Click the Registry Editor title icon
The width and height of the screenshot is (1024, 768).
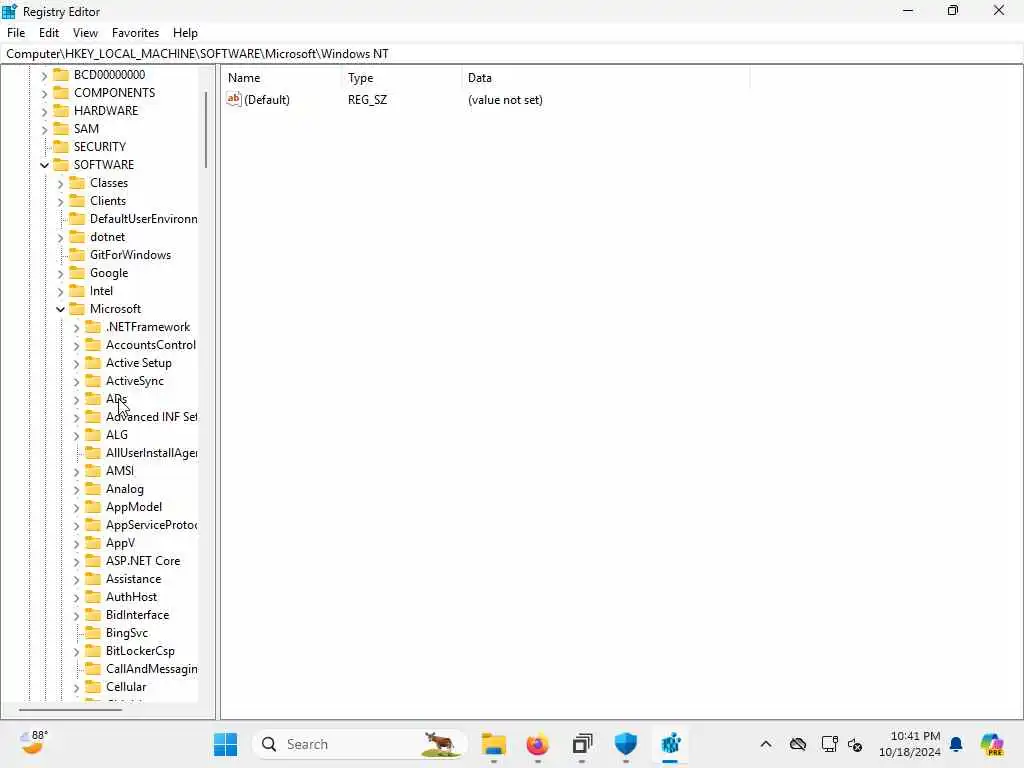tap(9, 11)
